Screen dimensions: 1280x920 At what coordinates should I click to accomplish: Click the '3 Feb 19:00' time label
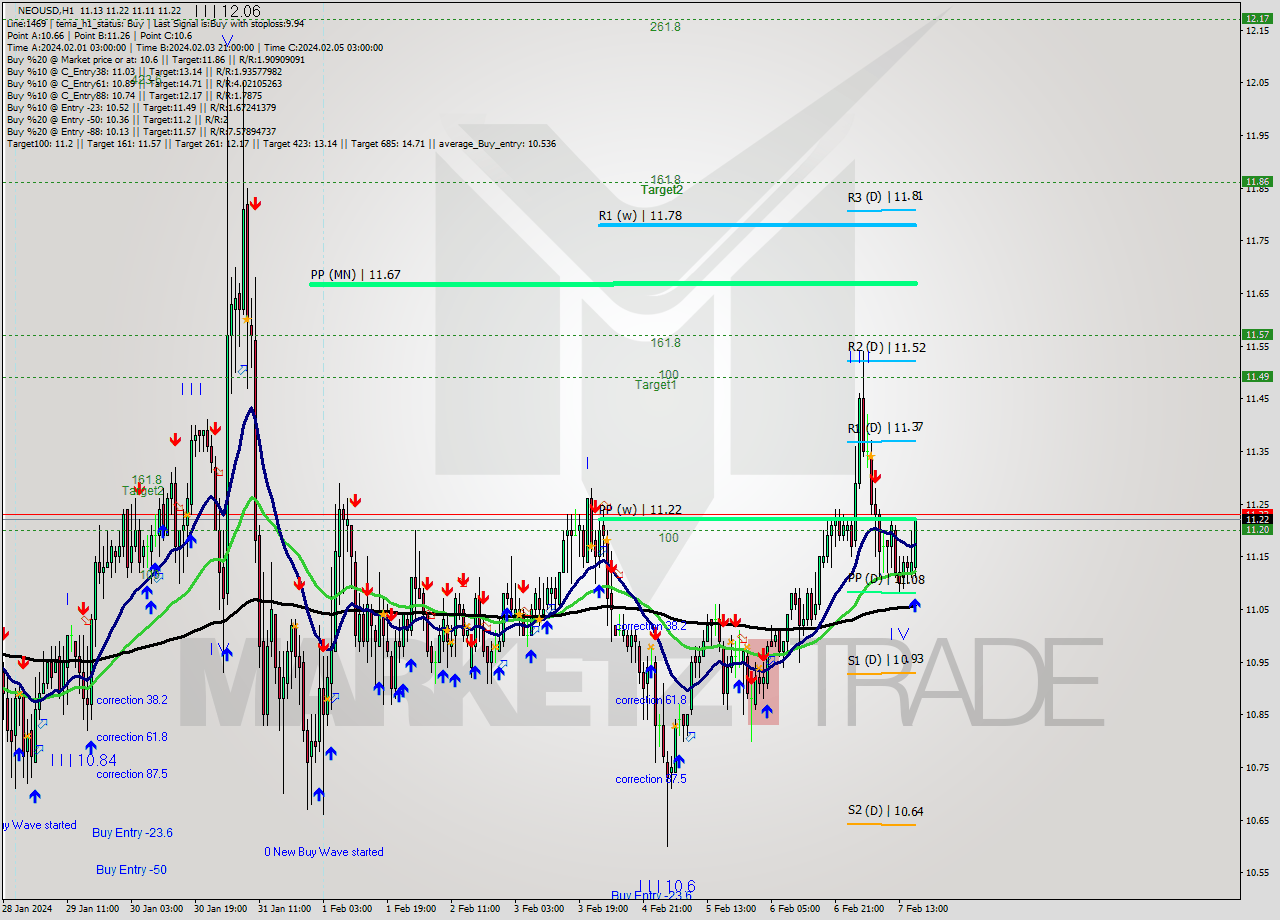pos(604,909)
